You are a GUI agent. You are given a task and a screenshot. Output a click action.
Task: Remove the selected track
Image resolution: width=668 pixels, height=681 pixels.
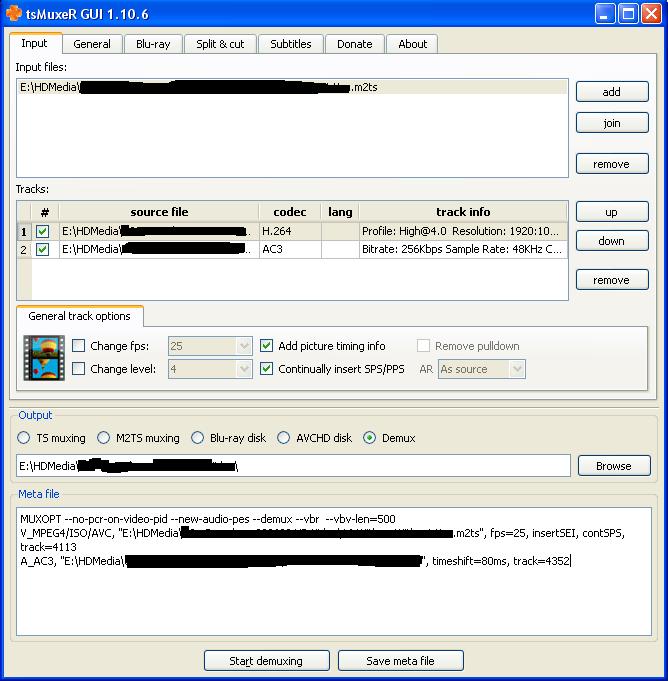(x=612, y=280)
